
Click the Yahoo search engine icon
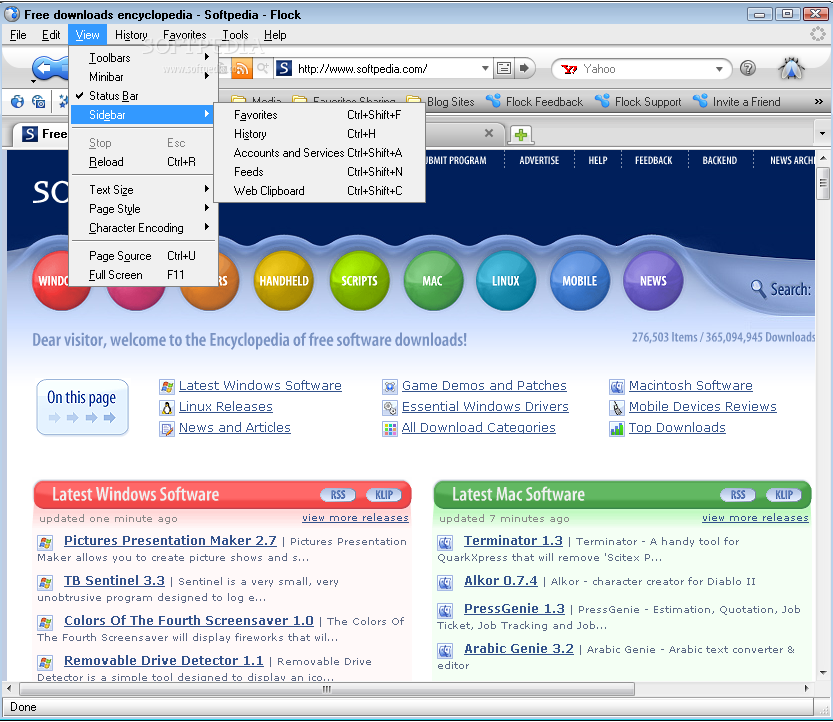pos(570,69)
